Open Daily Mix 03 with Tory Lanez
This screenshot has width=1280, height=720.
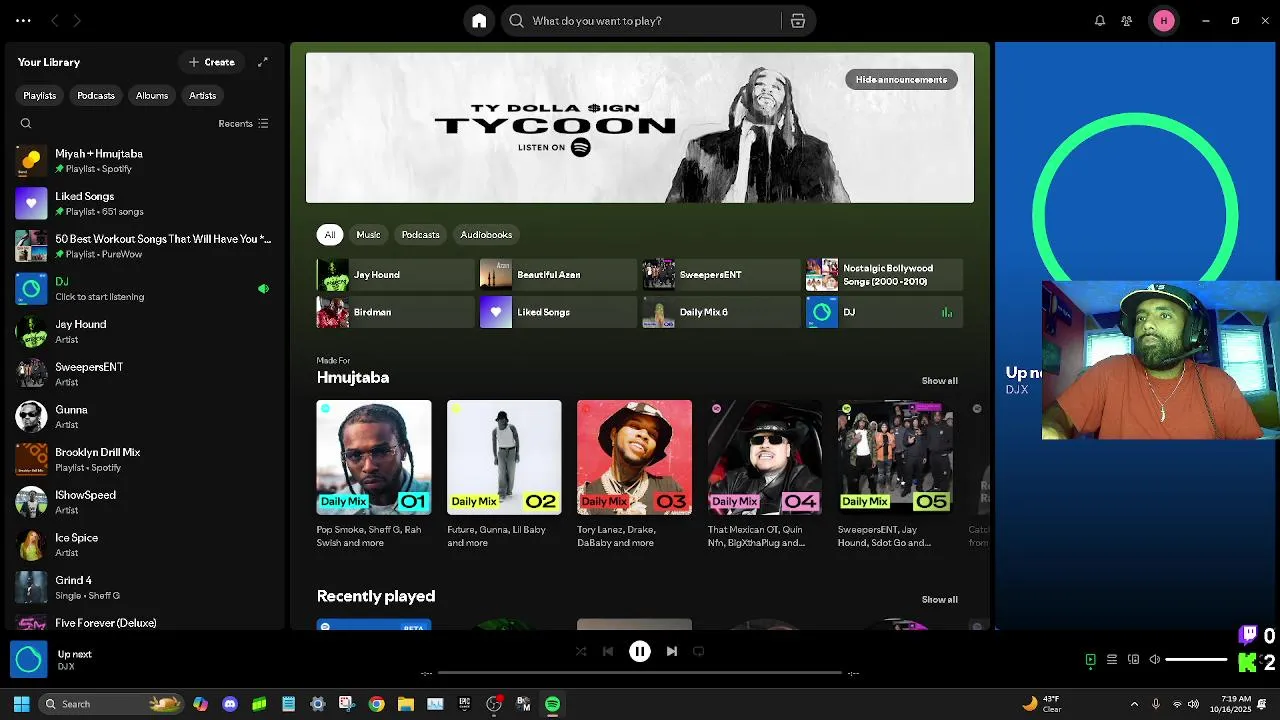click(x=634, y=475)
